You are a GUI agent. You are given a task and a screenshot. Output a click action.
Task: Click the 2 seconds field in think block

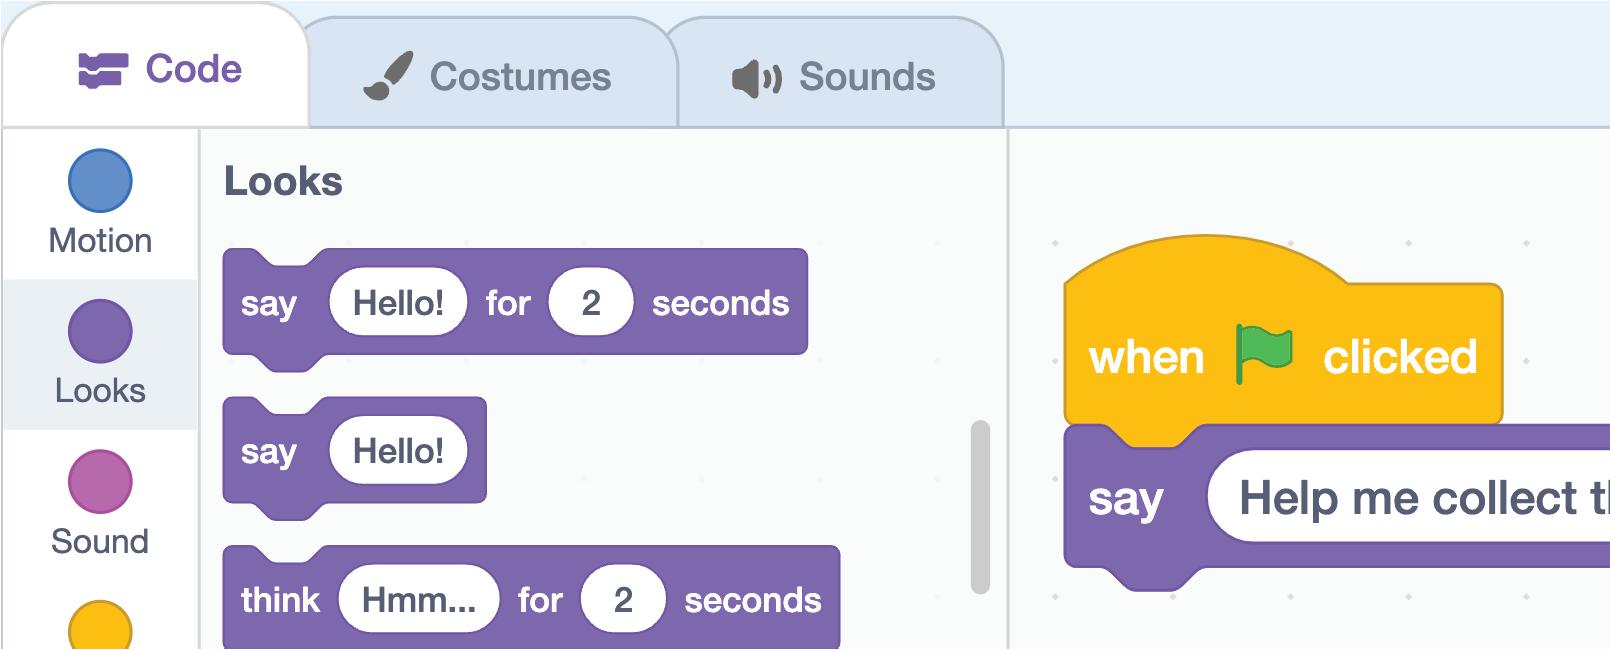pyautogui.click(x=623, y=599)
